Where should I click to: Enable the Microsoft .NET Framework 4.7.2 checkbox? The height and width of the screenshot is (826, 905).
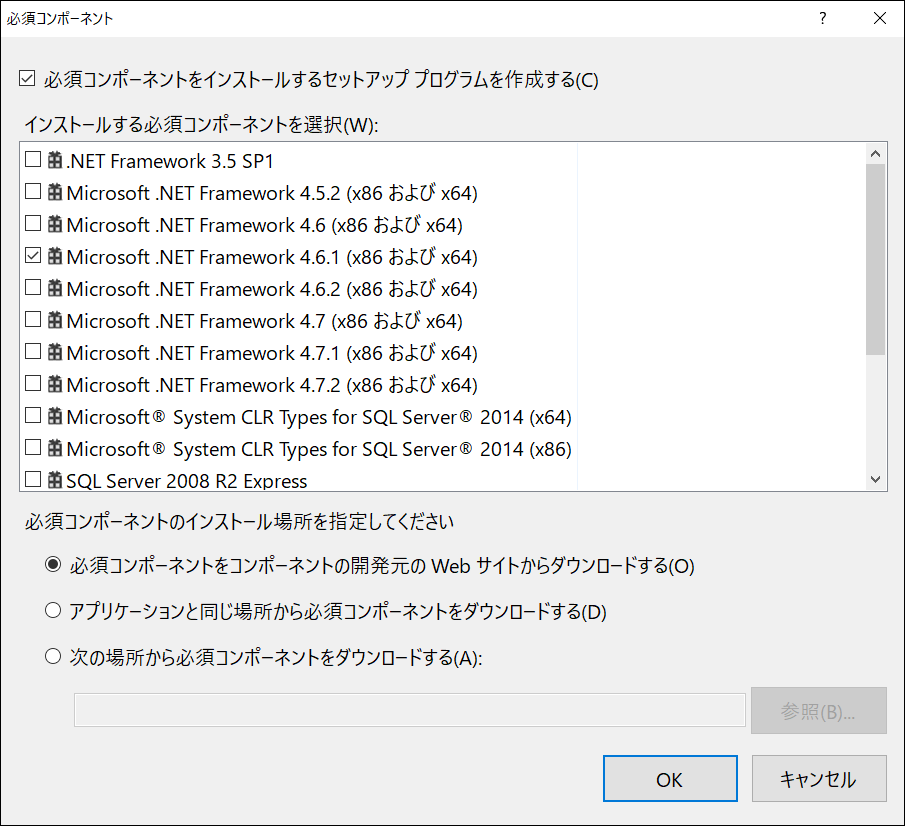tap(33, 384)
